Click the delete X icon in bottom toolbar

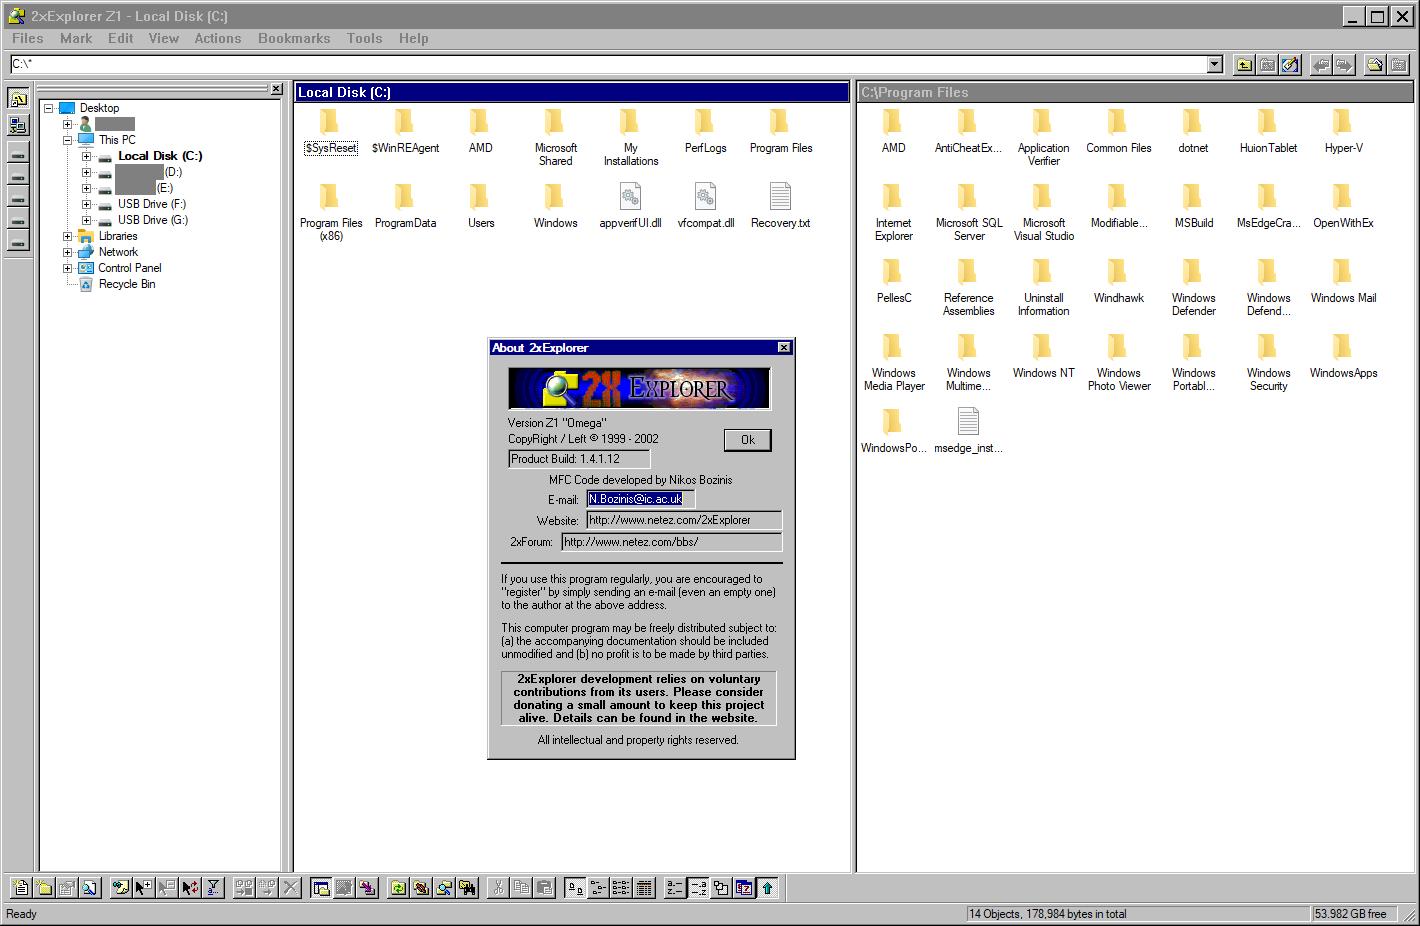pyautogui.click(x=290, y=887)
